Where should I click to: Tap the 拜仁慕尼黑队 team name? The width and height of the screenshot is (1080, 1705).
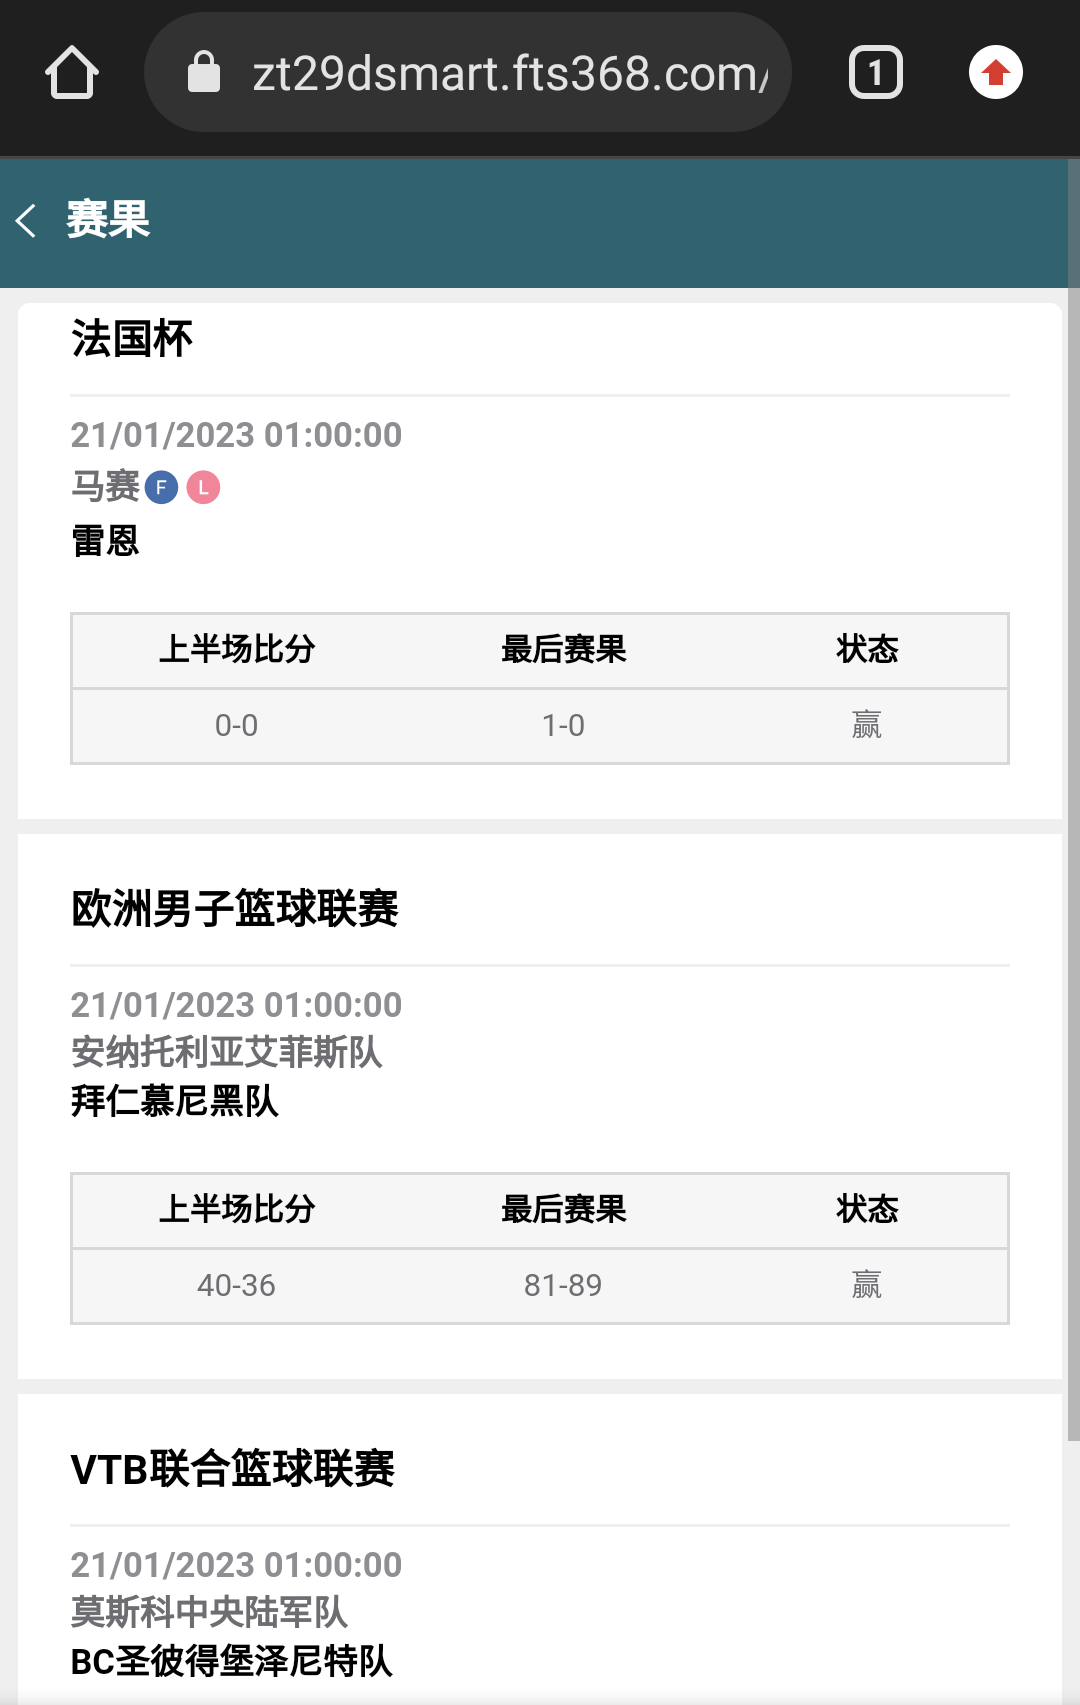[x=175, y=1101]
